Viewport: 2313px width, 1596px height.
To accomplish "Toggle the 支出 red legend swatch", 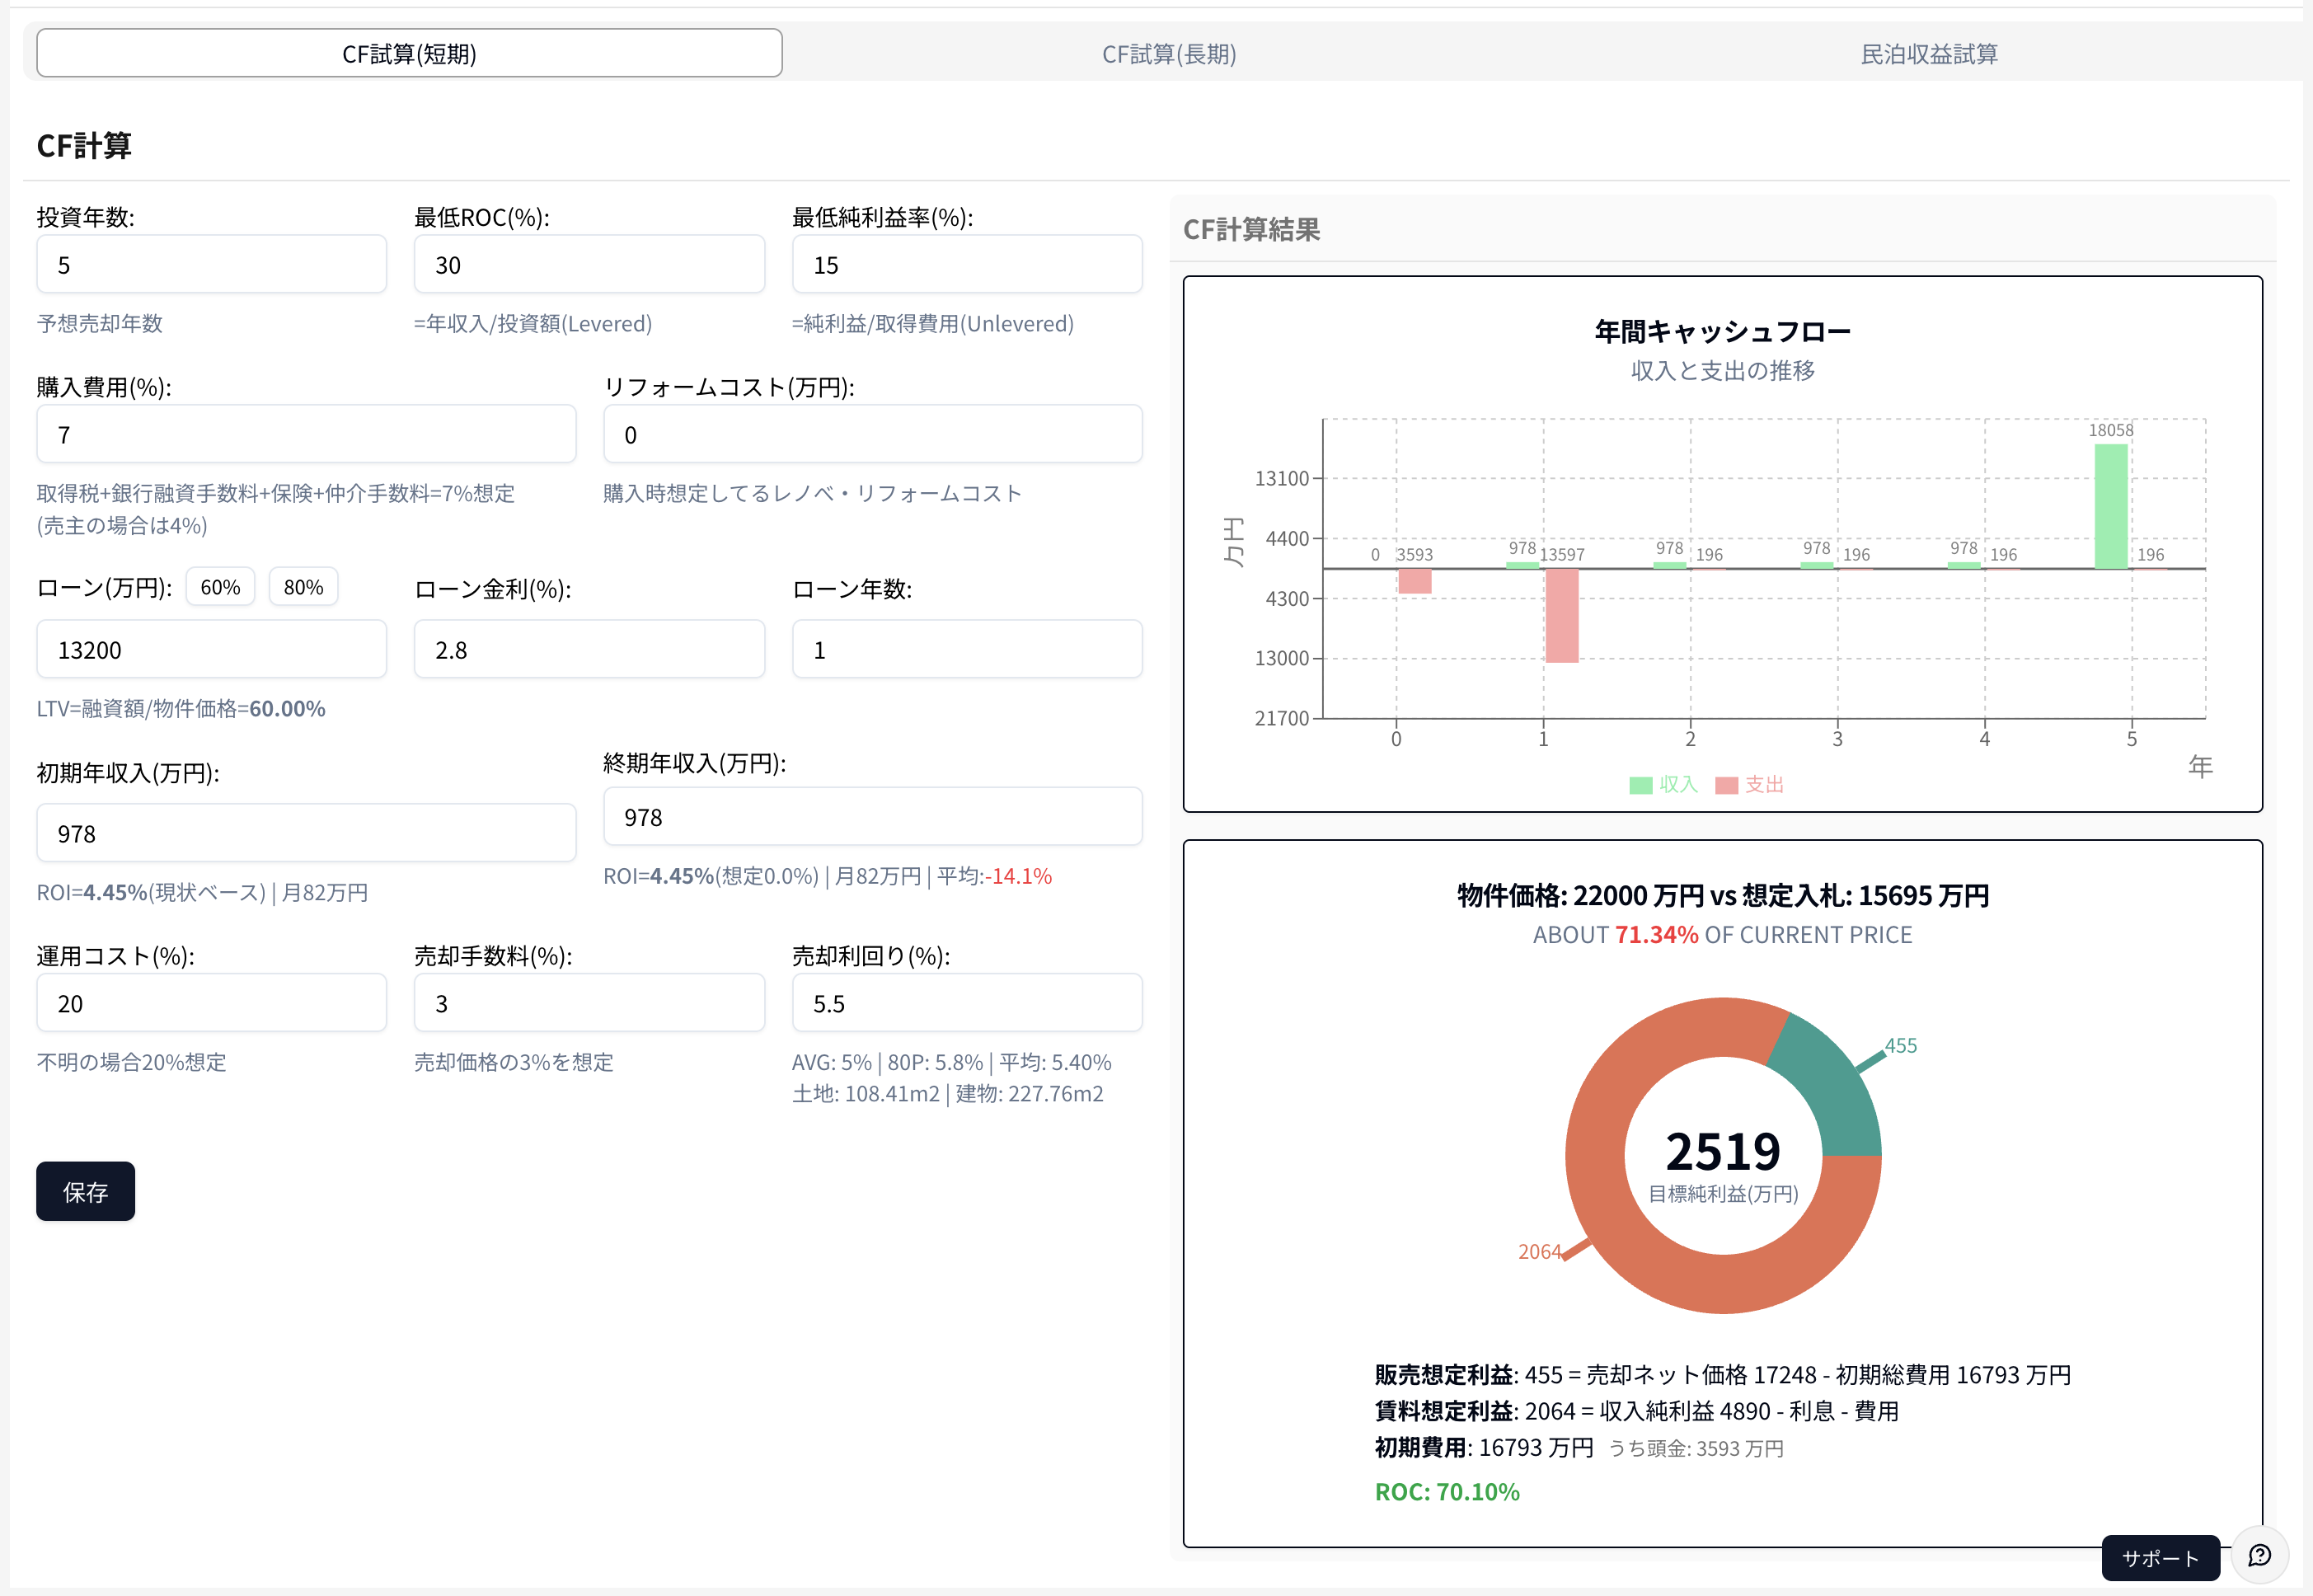I will pyautogui.click(x=1726, y=785).
